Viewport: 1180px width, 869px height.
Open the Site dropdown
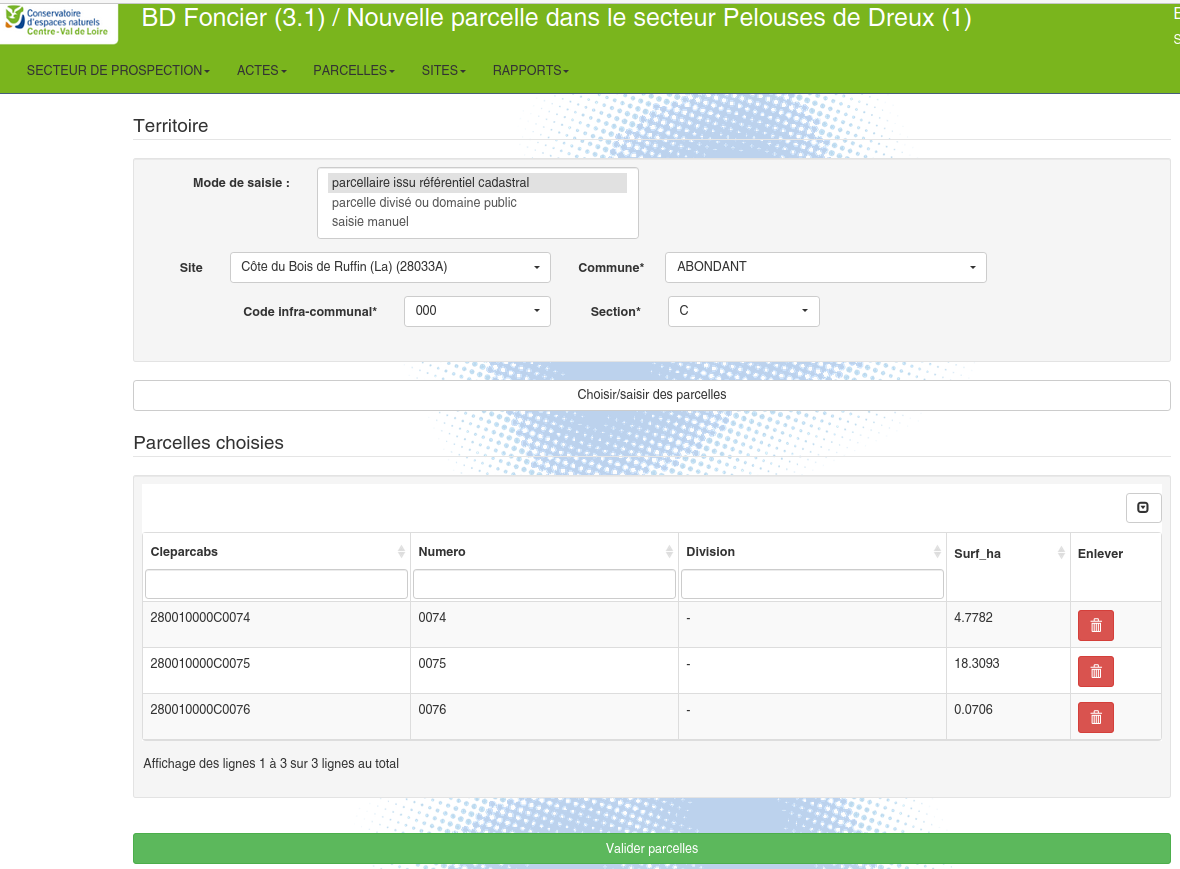pos(390,268)
